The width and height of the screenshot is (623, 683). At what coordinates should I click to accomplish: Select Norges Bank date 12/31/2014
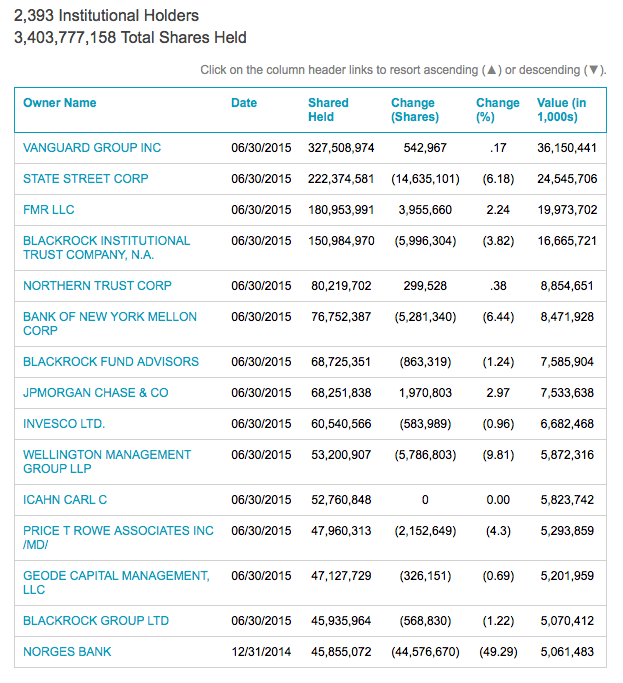click(x=261, y=652)
